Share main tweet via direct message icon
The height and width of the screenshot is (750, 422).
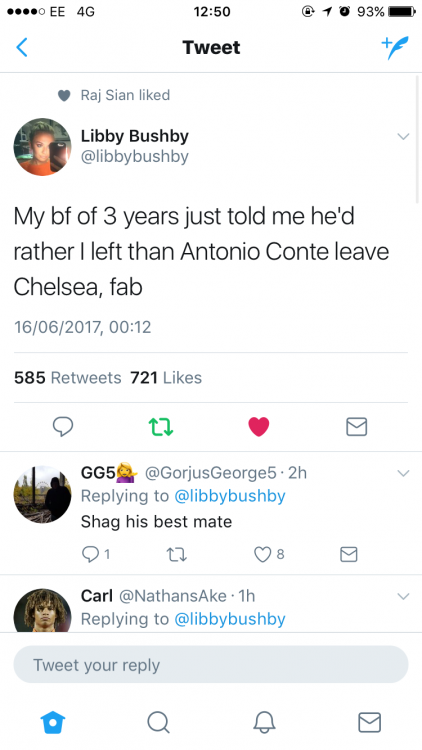(356, 427)
